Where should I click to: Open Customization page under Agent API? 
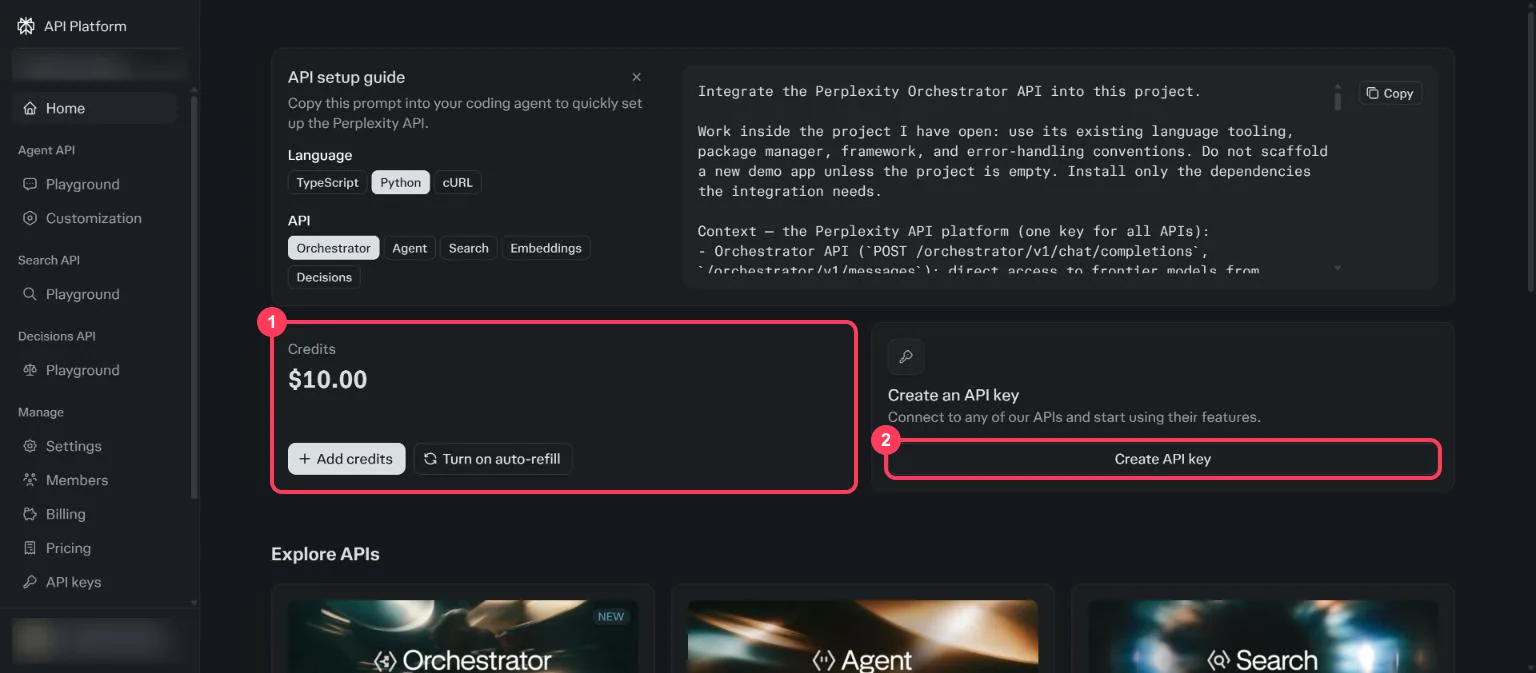(x=95, y=218)
